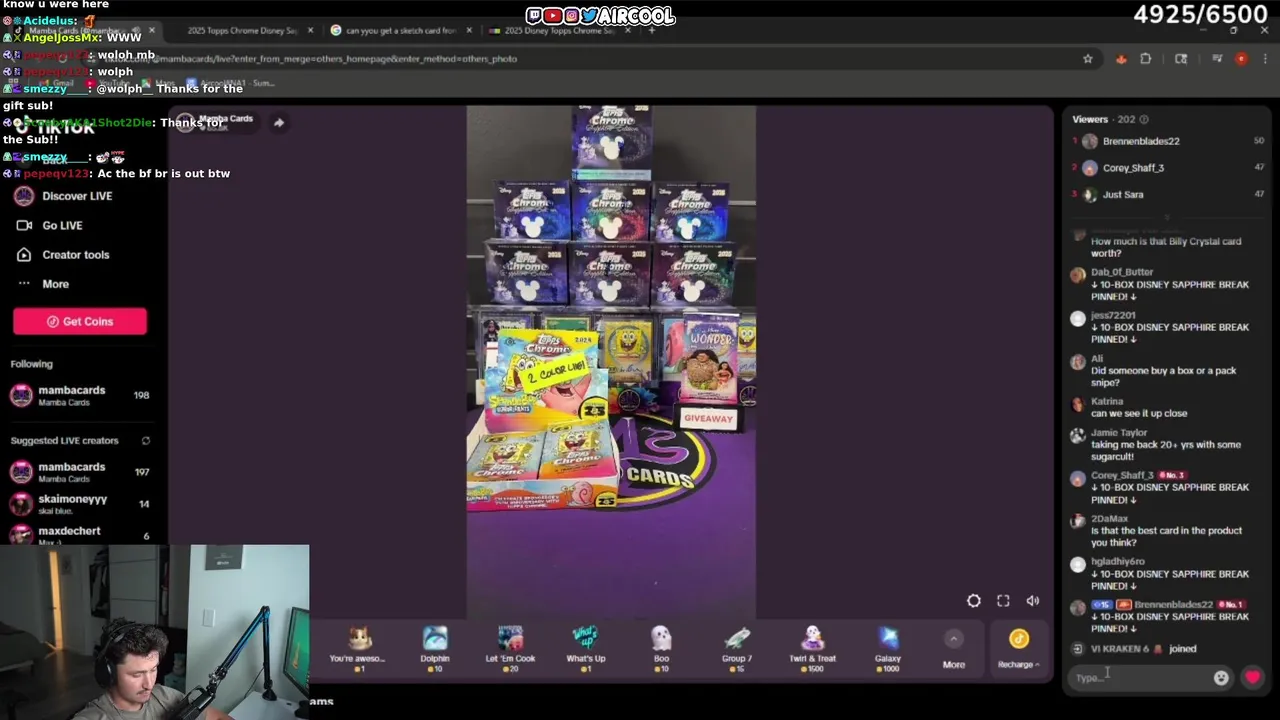1280x720 pixels.
Task: Open a new browser tab
Action: [x=652, y=30]
